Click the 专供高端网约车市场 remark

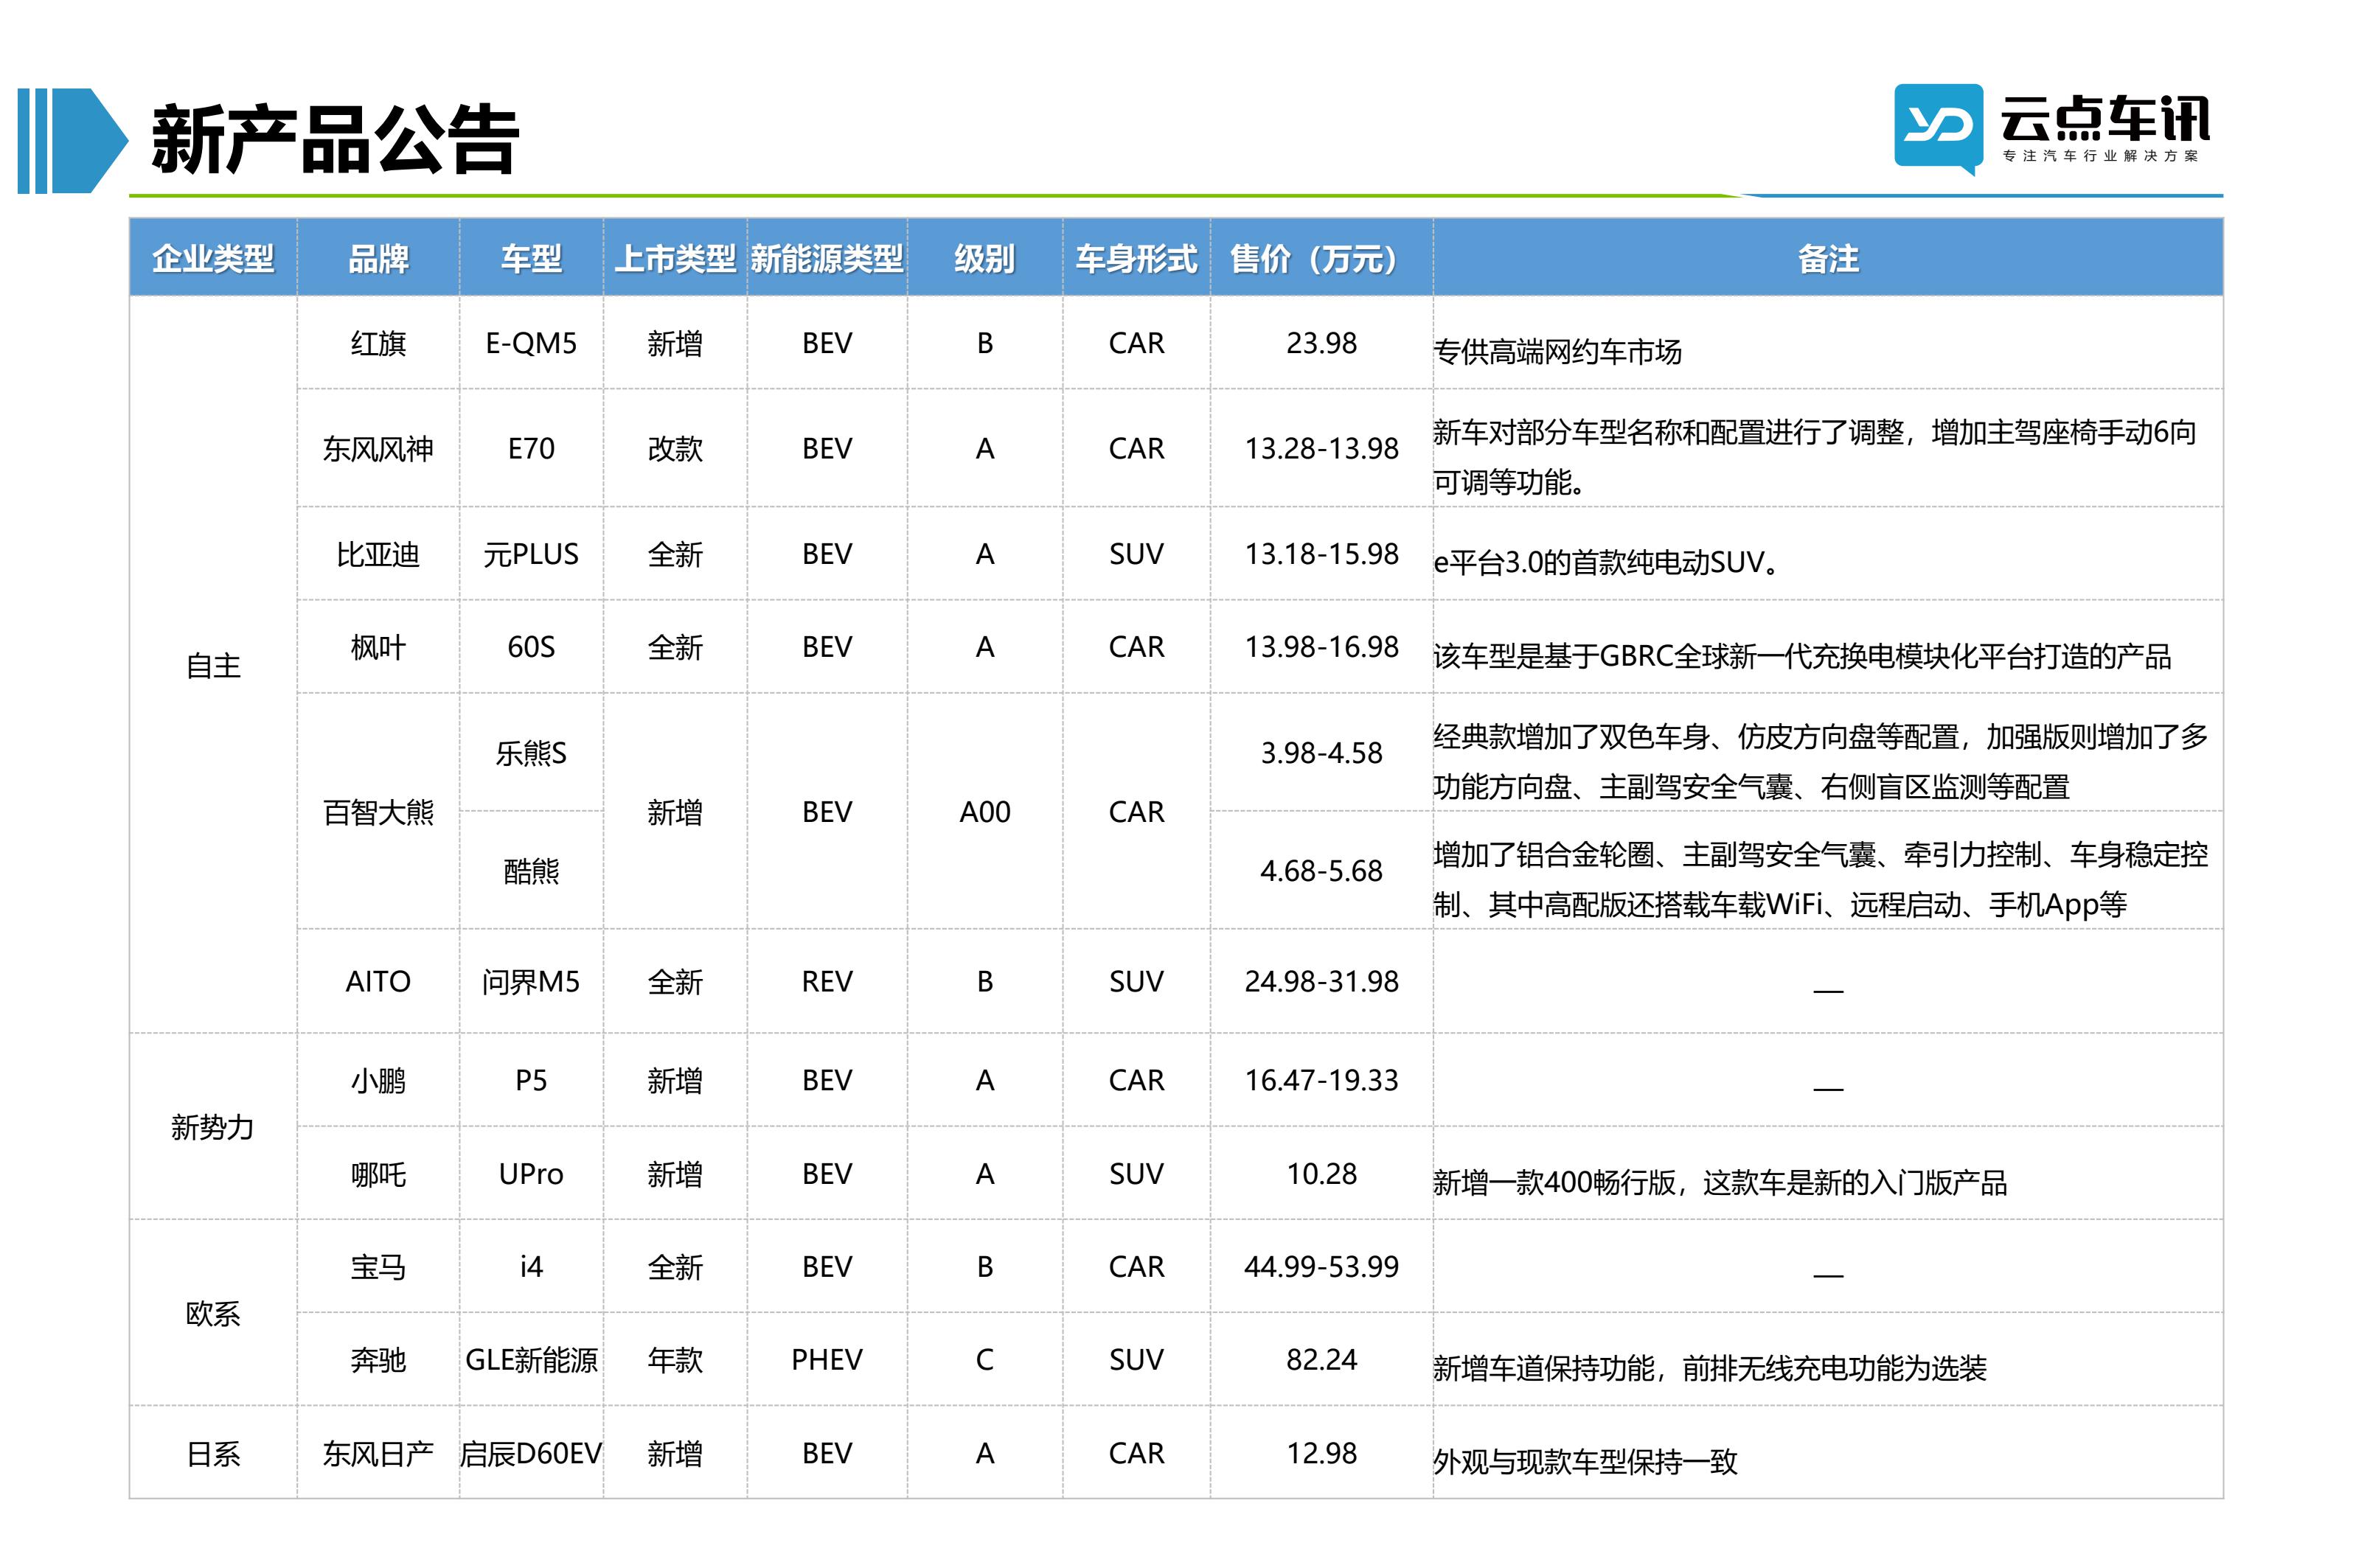point(1557,352)
